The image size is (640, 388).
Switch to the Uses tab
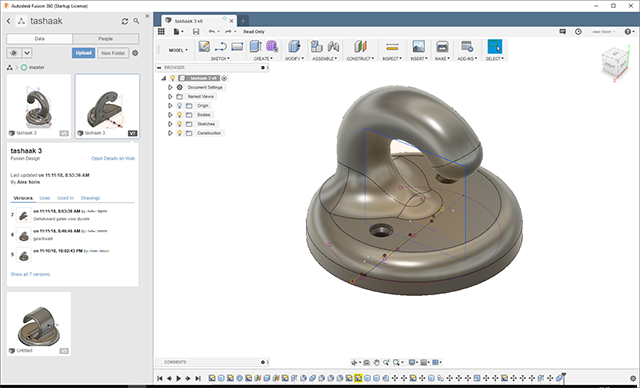(44, 198)
